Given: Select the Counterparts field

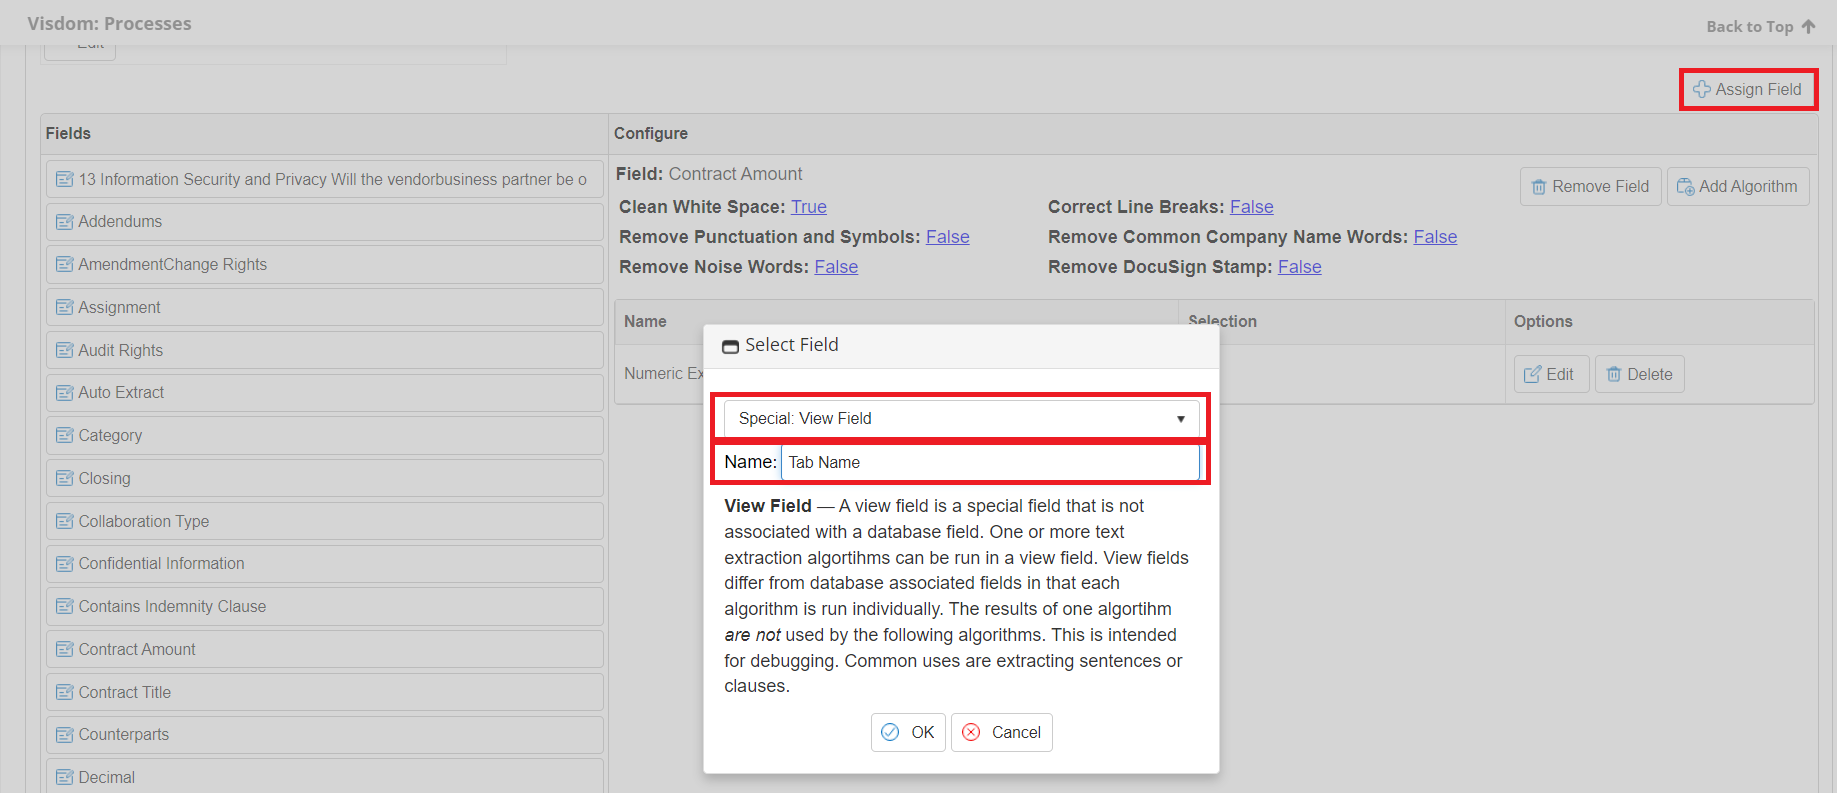Looking at the screenshot, I should point(324,735).
